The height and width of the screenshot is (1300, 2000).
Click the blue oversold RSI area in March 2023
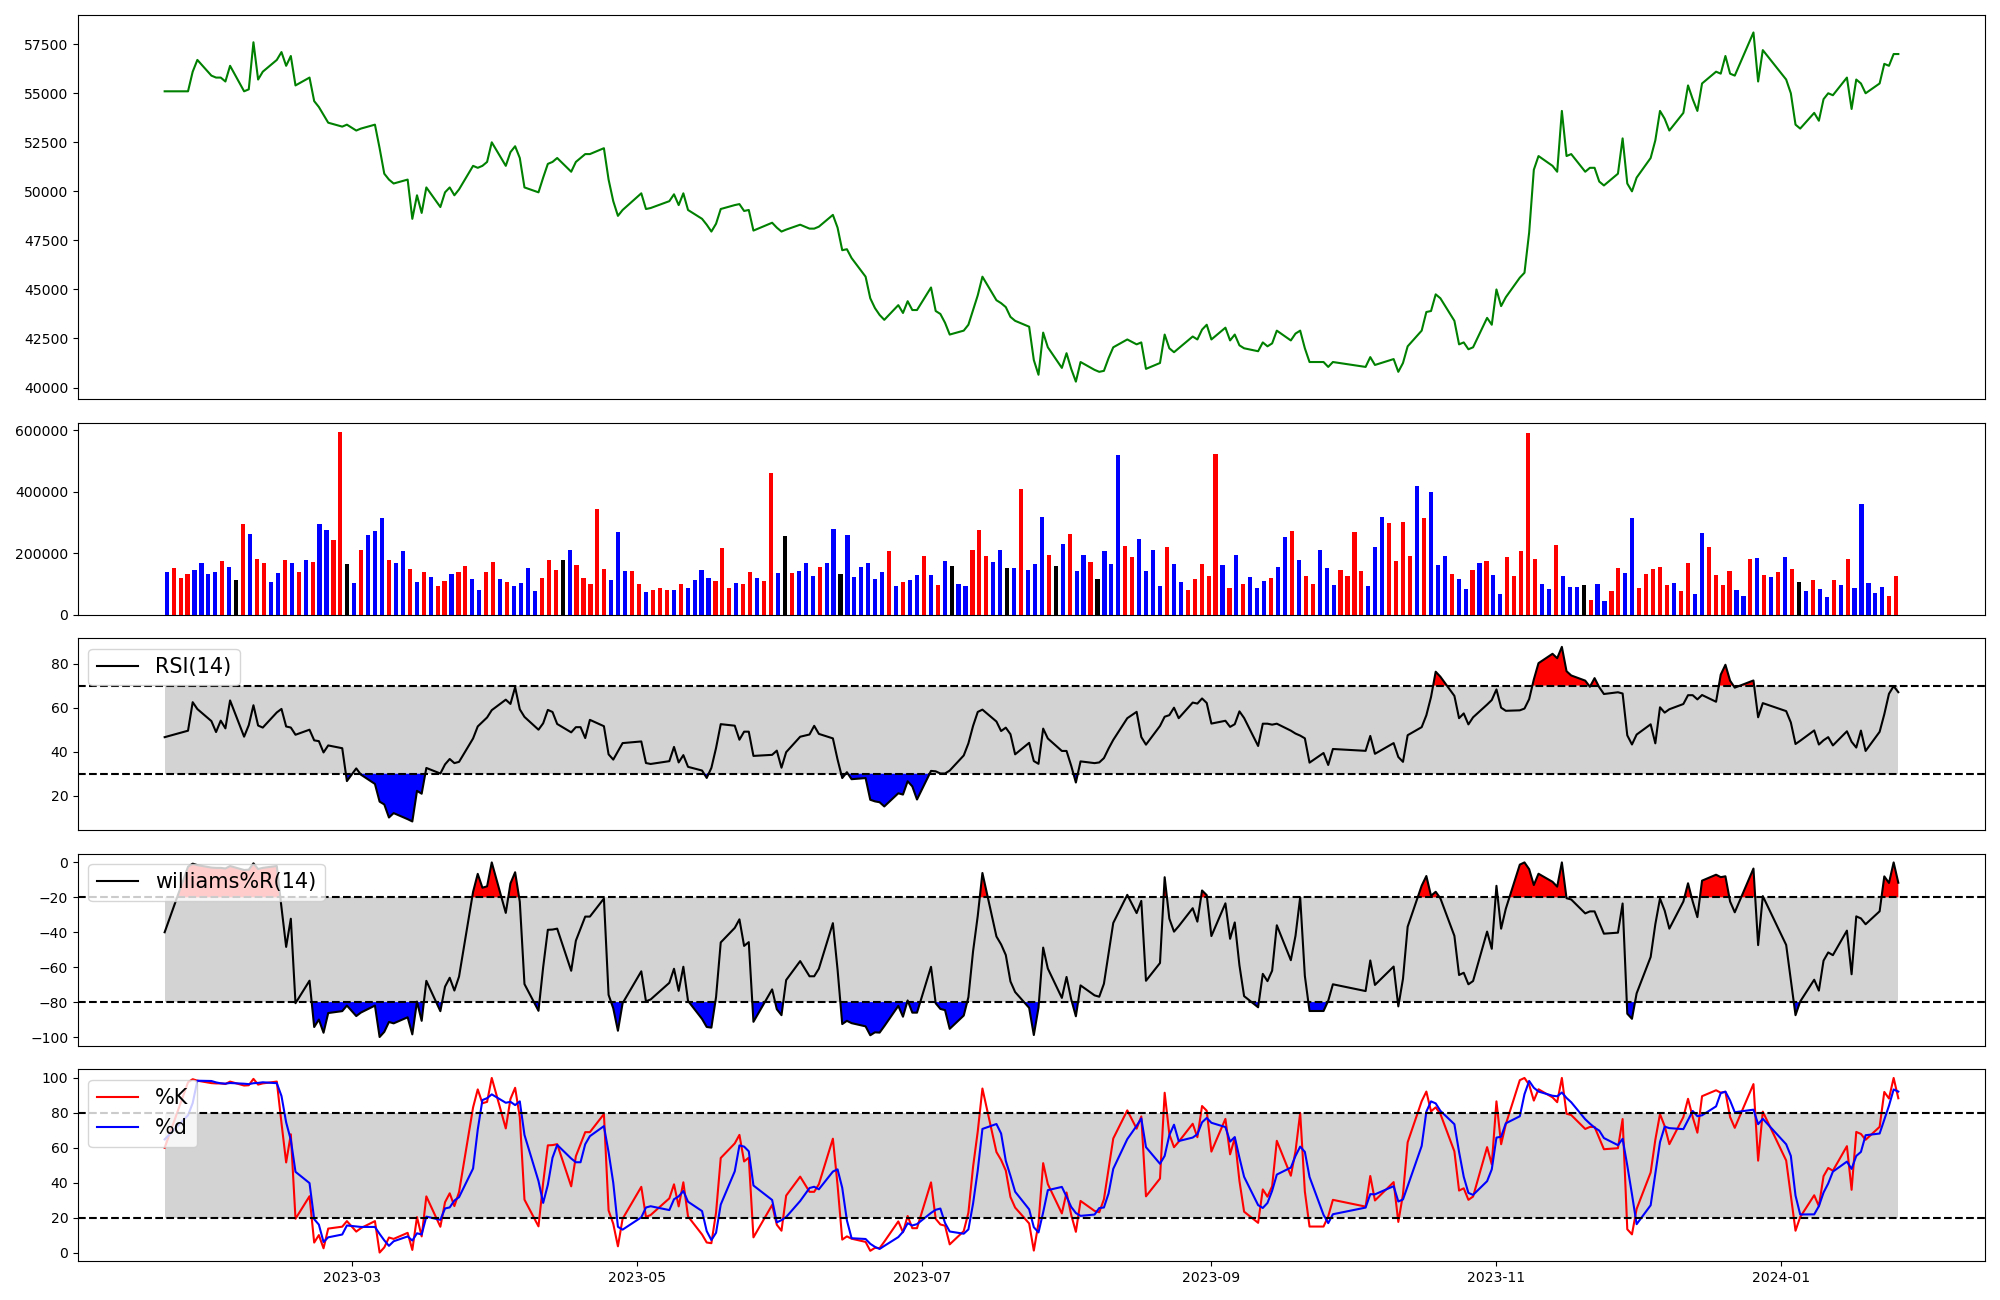(400, 795)
